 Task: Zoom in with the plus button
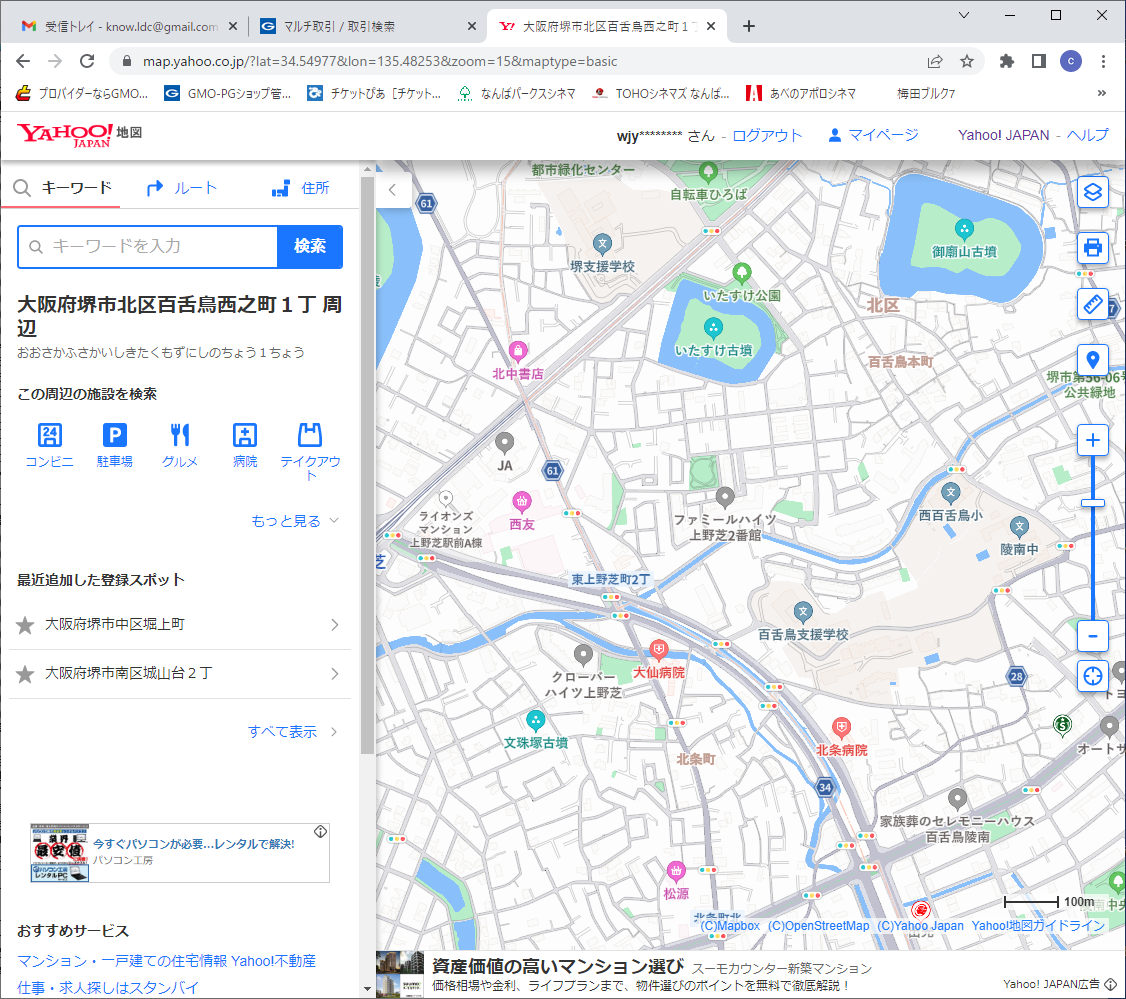point(1092,440)
